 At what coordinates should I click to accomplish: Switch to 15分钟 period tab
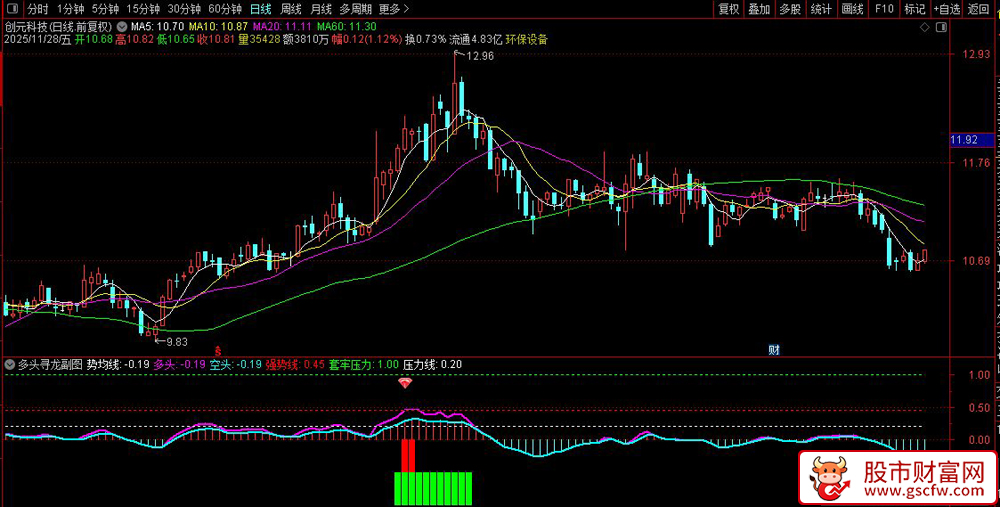143,9
